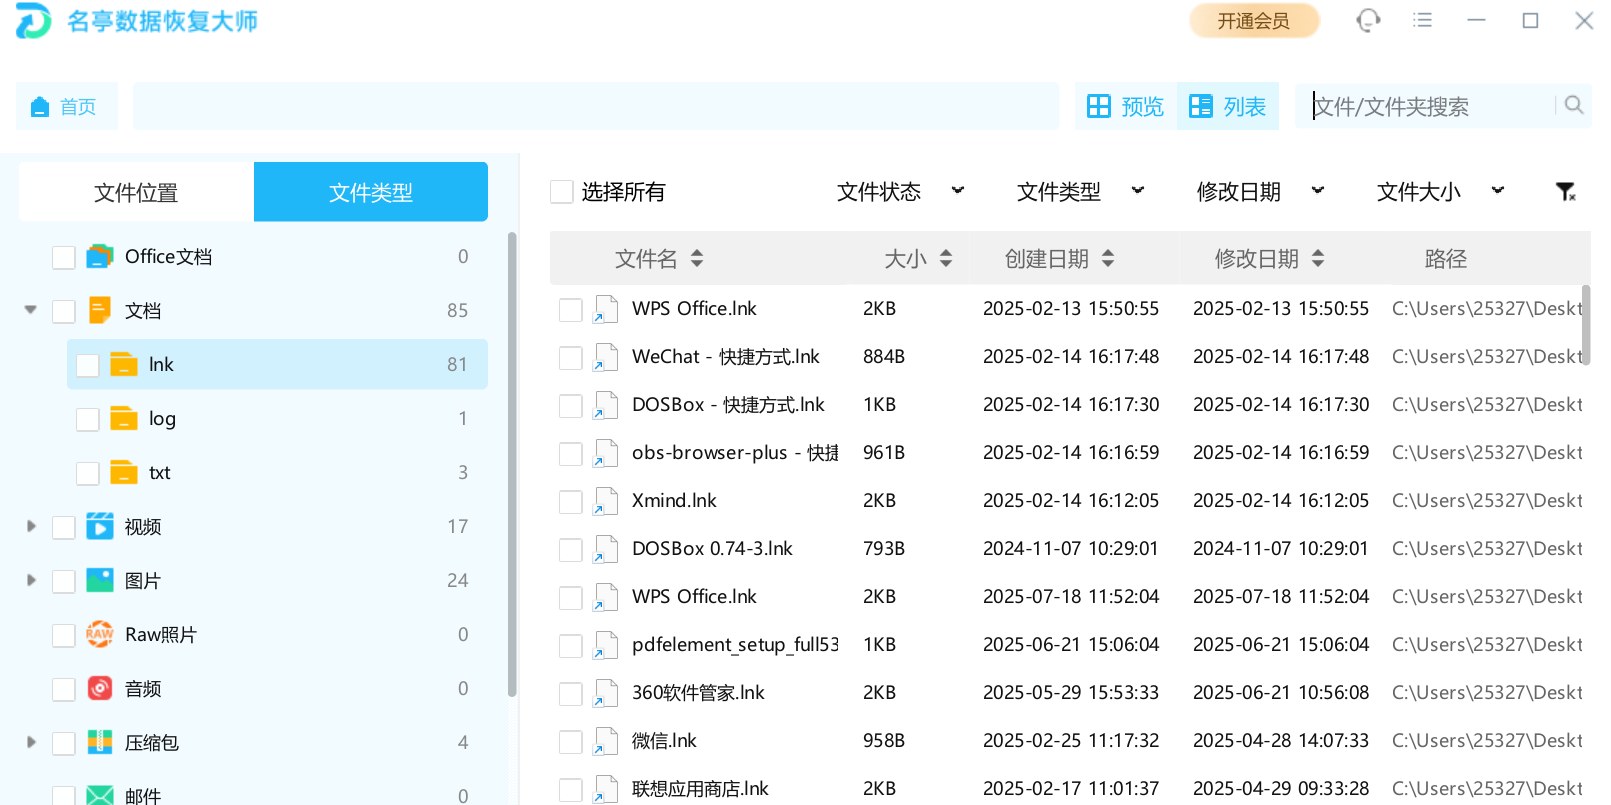1611x805 pixels.
Task: Click the 音频 category icon
Action: pyautogui.click(x=99, y=688)
